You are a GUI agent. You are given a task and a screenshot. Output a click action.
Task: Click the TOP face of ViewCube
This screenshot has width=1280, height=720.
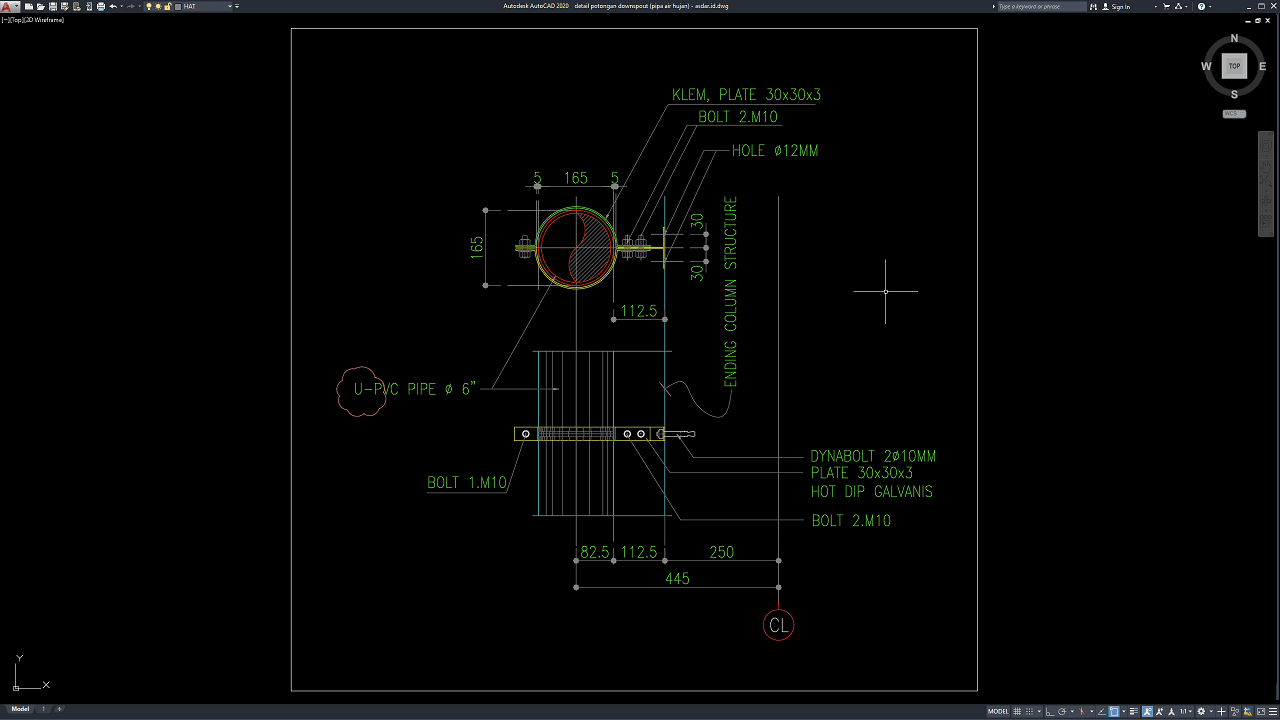click(x=1234, y=66)
